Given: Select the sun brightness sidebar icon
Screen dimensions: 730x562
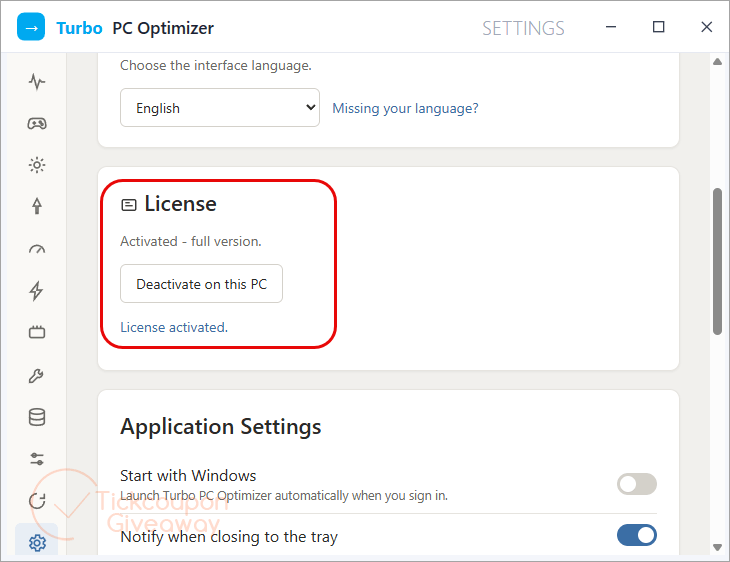Looking at the screenshot, I should tap(37, 165).
